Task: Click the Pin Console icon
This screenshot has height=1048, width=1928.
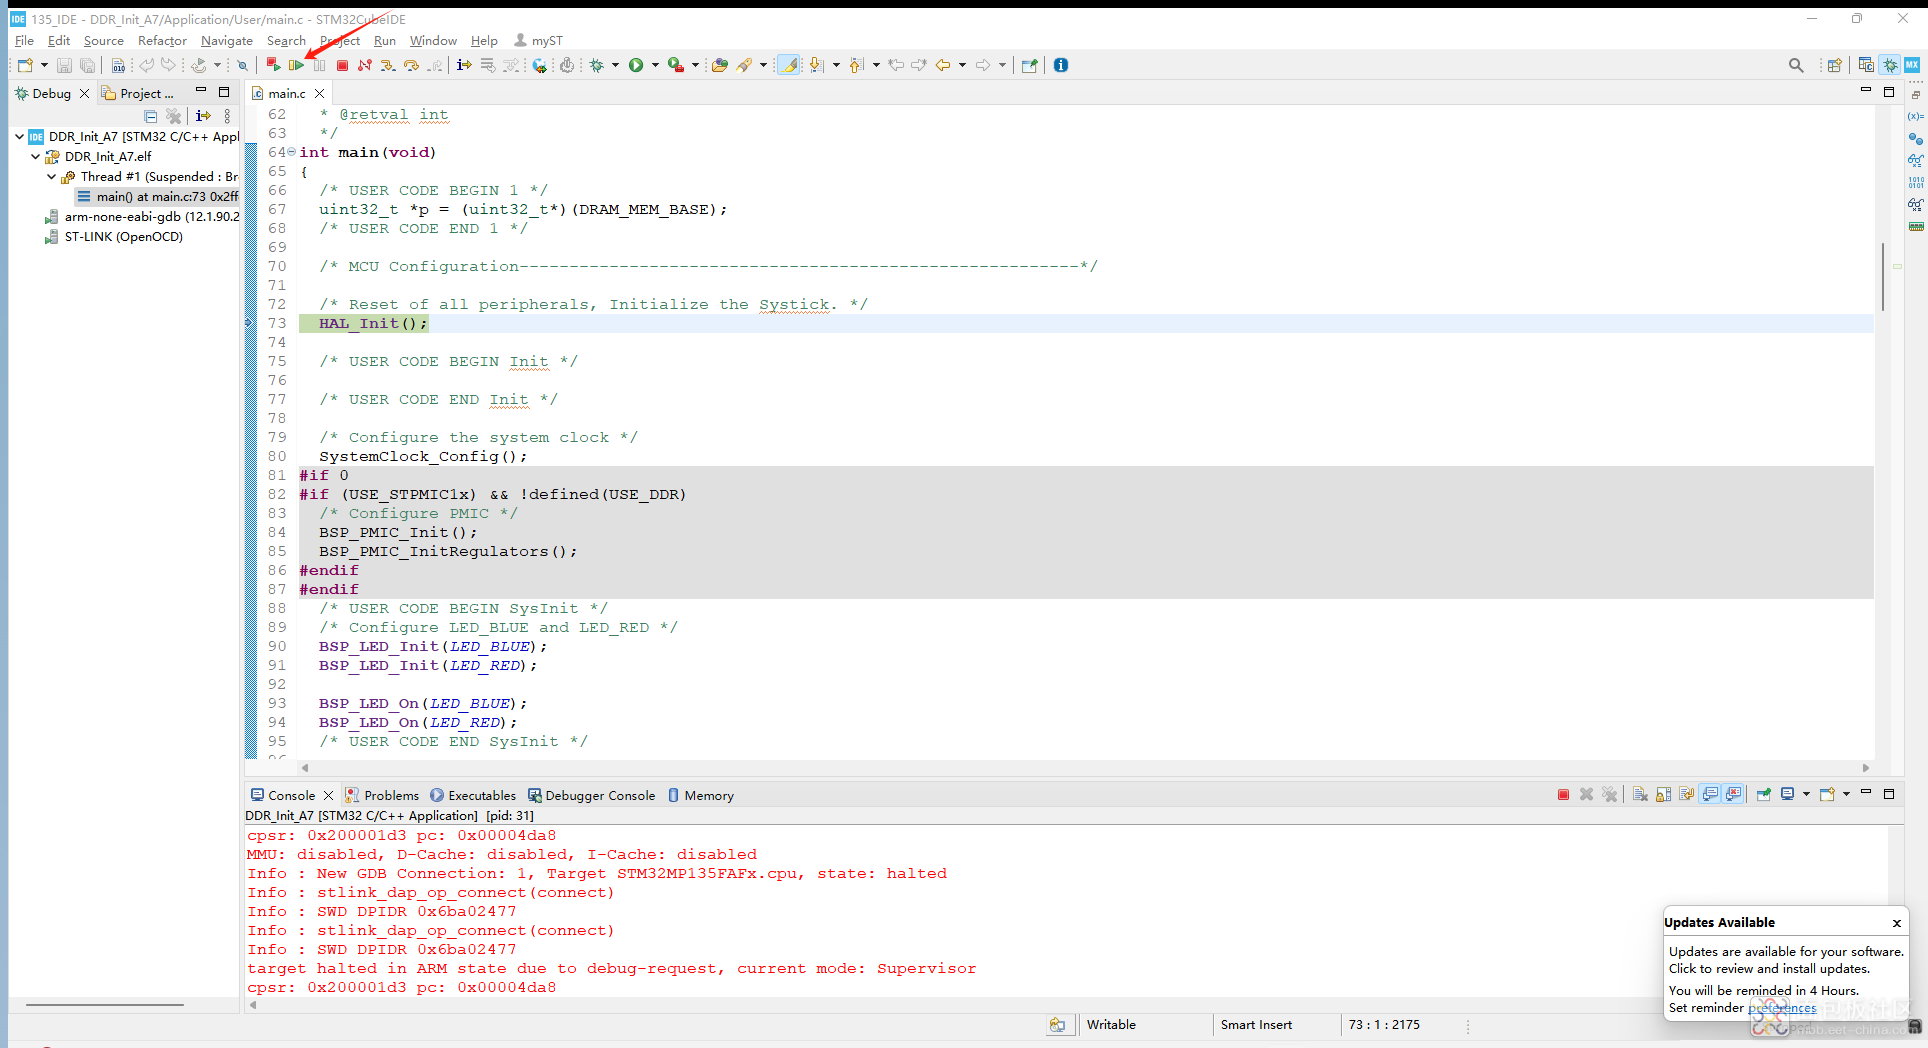Action: (x=1763, y=795)
